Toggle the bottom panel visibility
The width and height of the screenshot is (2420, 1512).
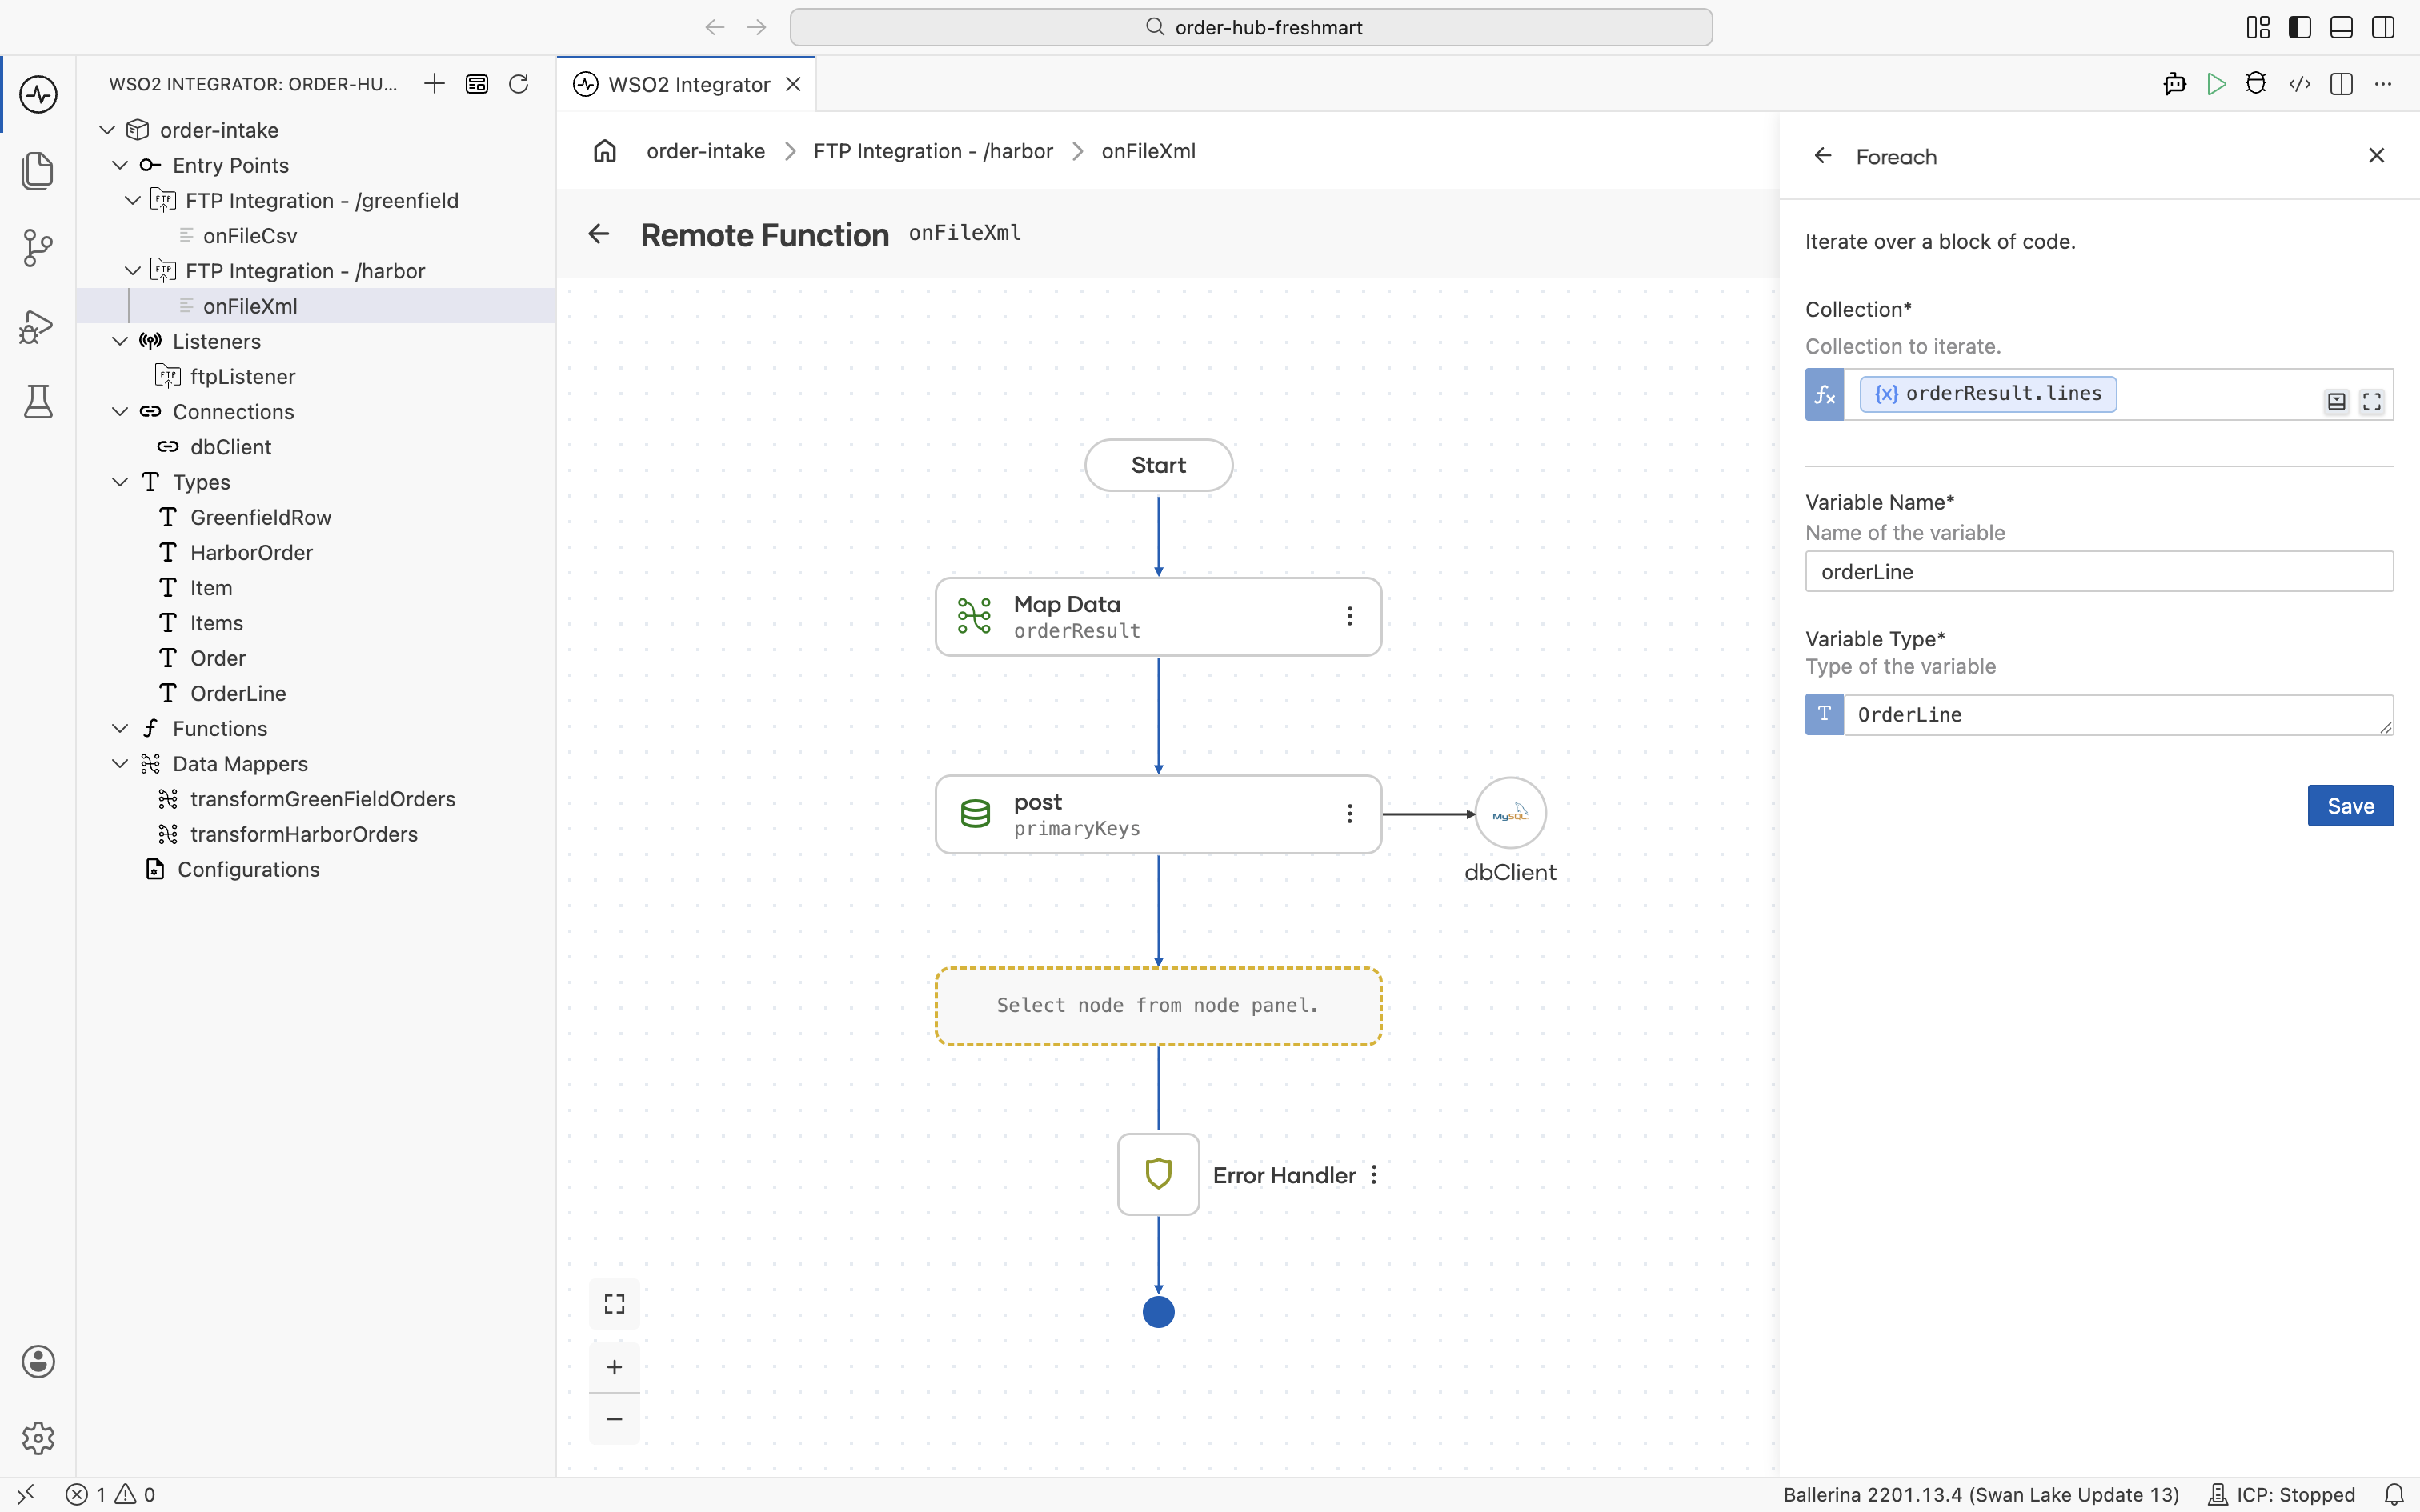tap(2341, 27)
